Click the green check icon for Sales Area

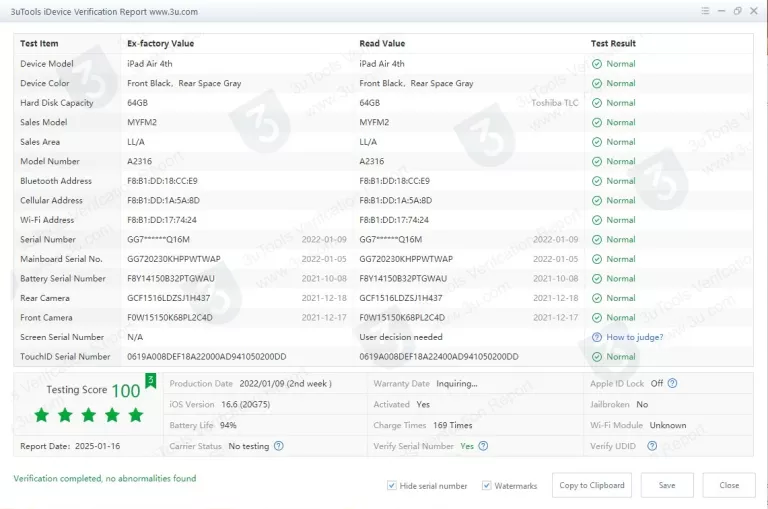(597, 142)
